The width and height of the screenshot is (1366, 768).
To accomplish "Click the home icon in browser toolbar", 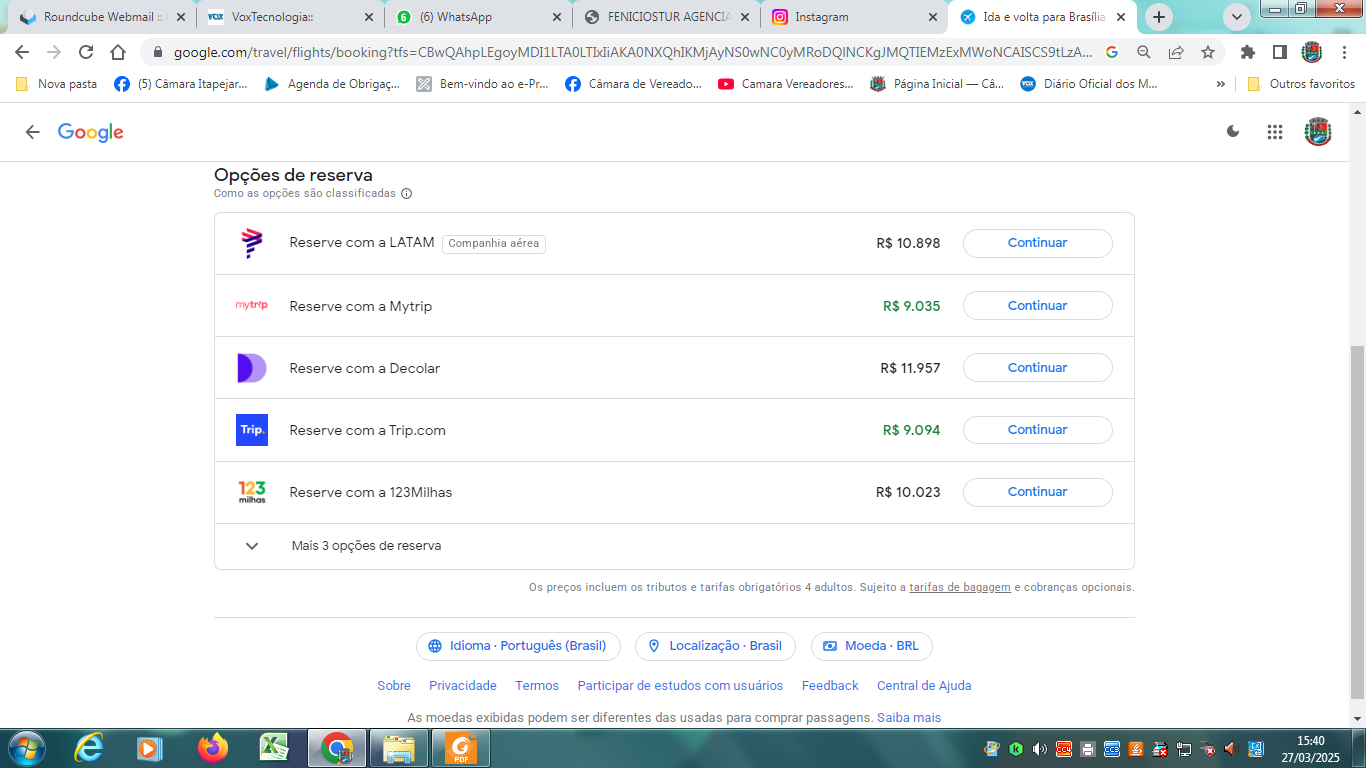I will [118, 53].
